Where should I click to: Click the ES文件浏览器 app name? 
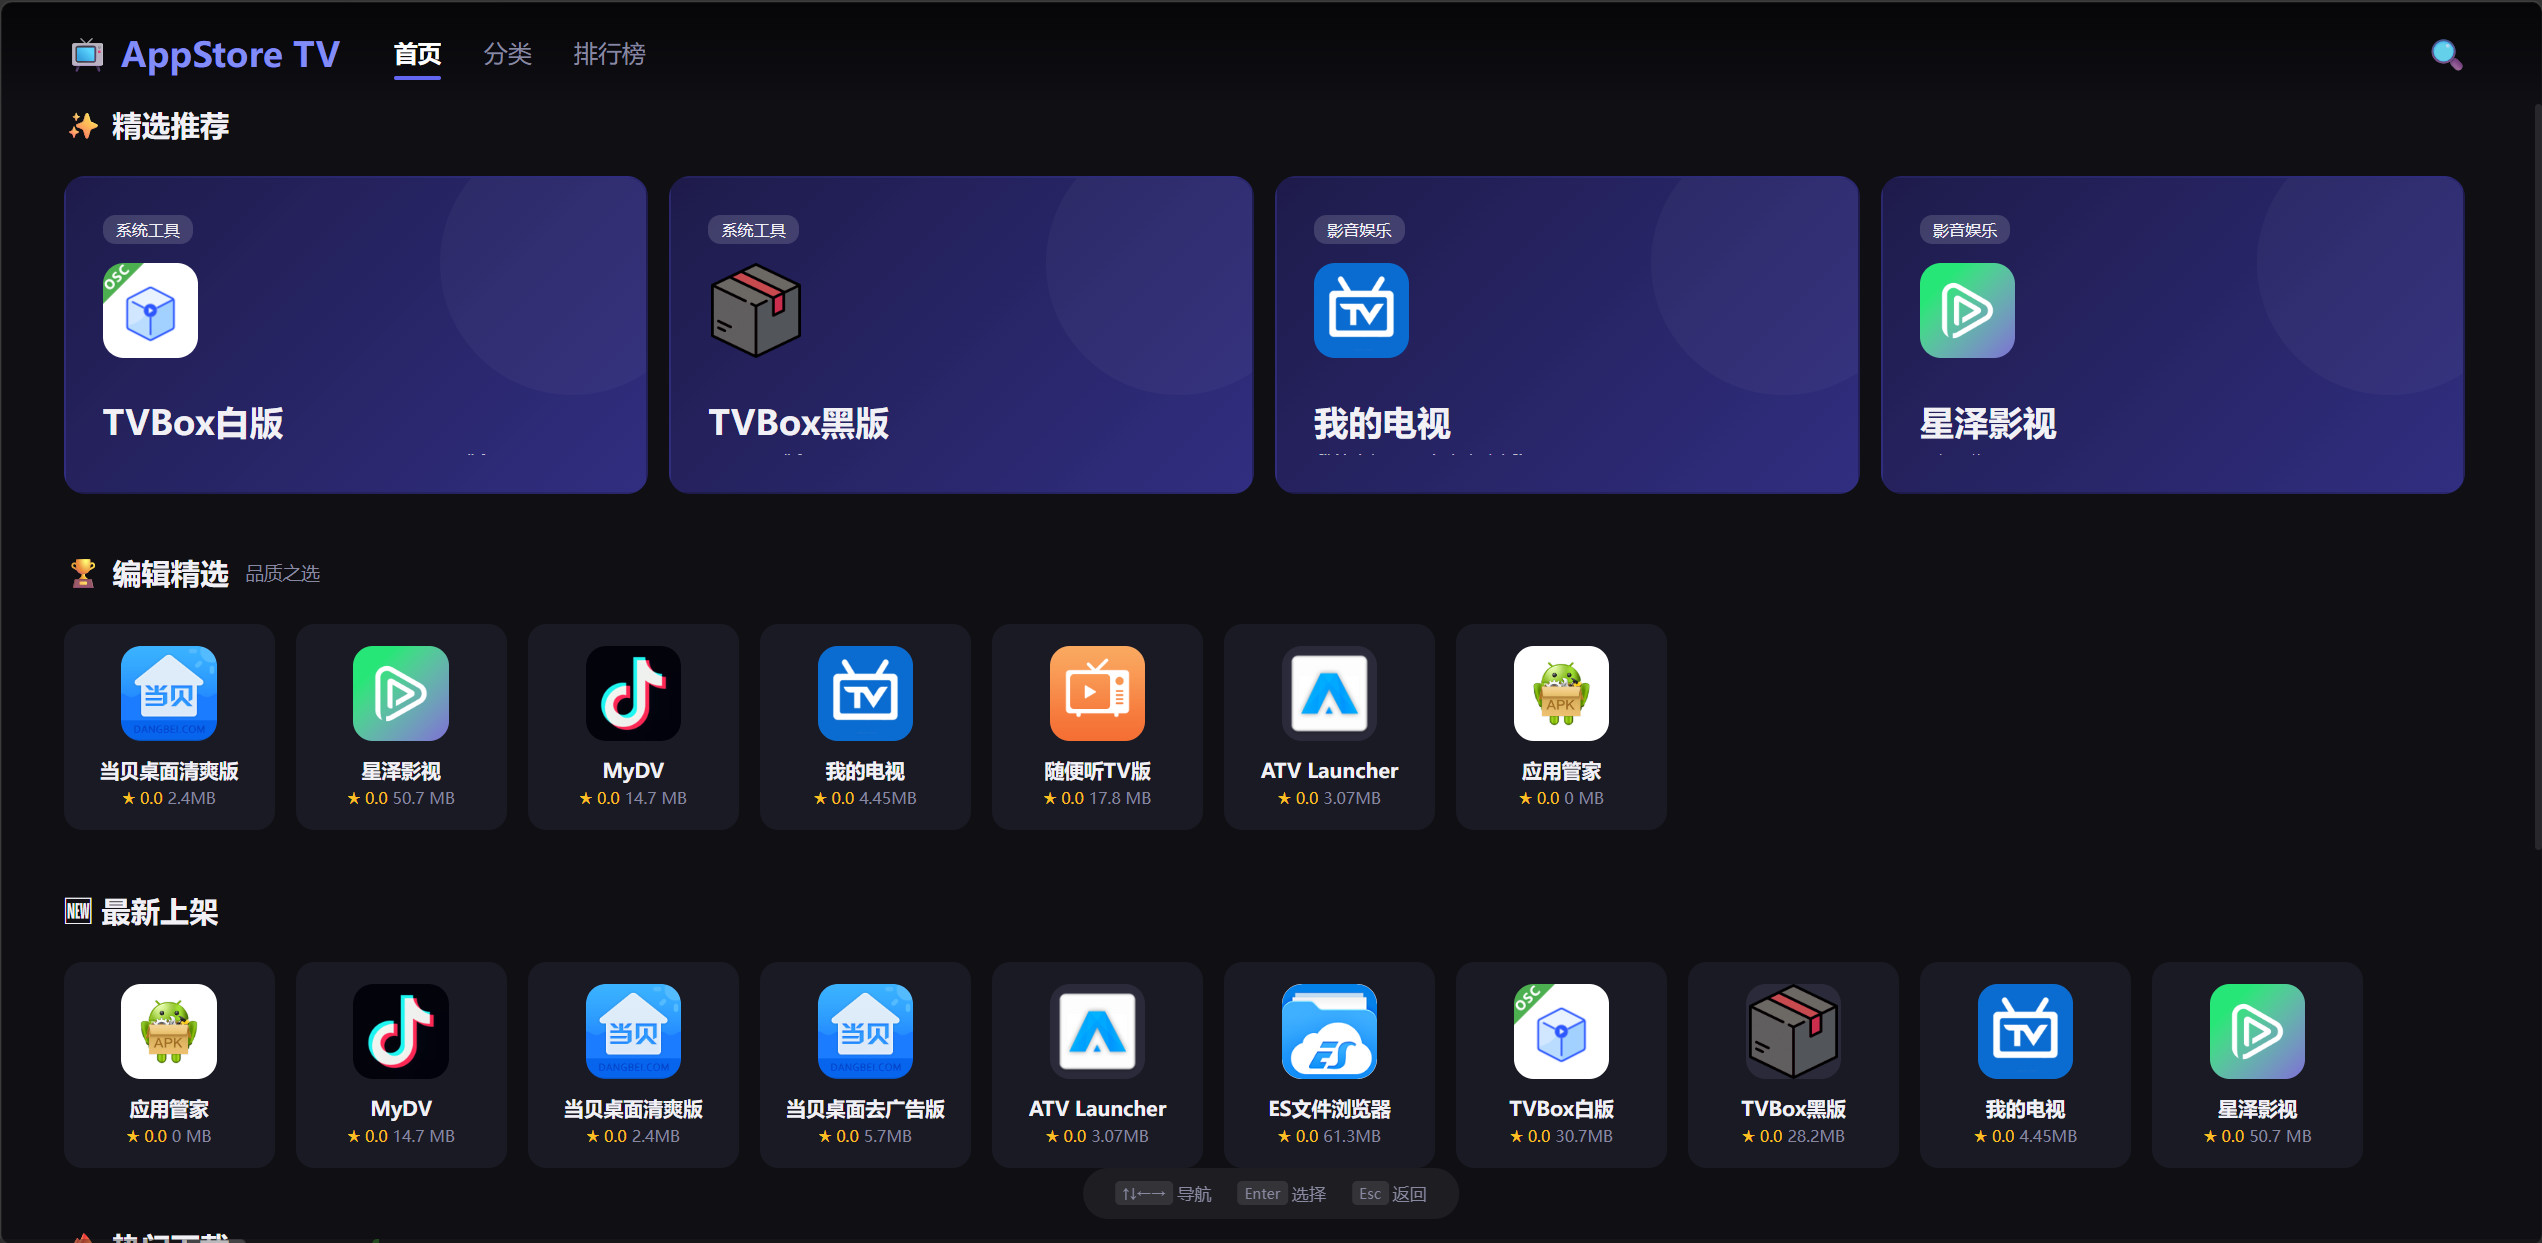coord(1329,1109)
